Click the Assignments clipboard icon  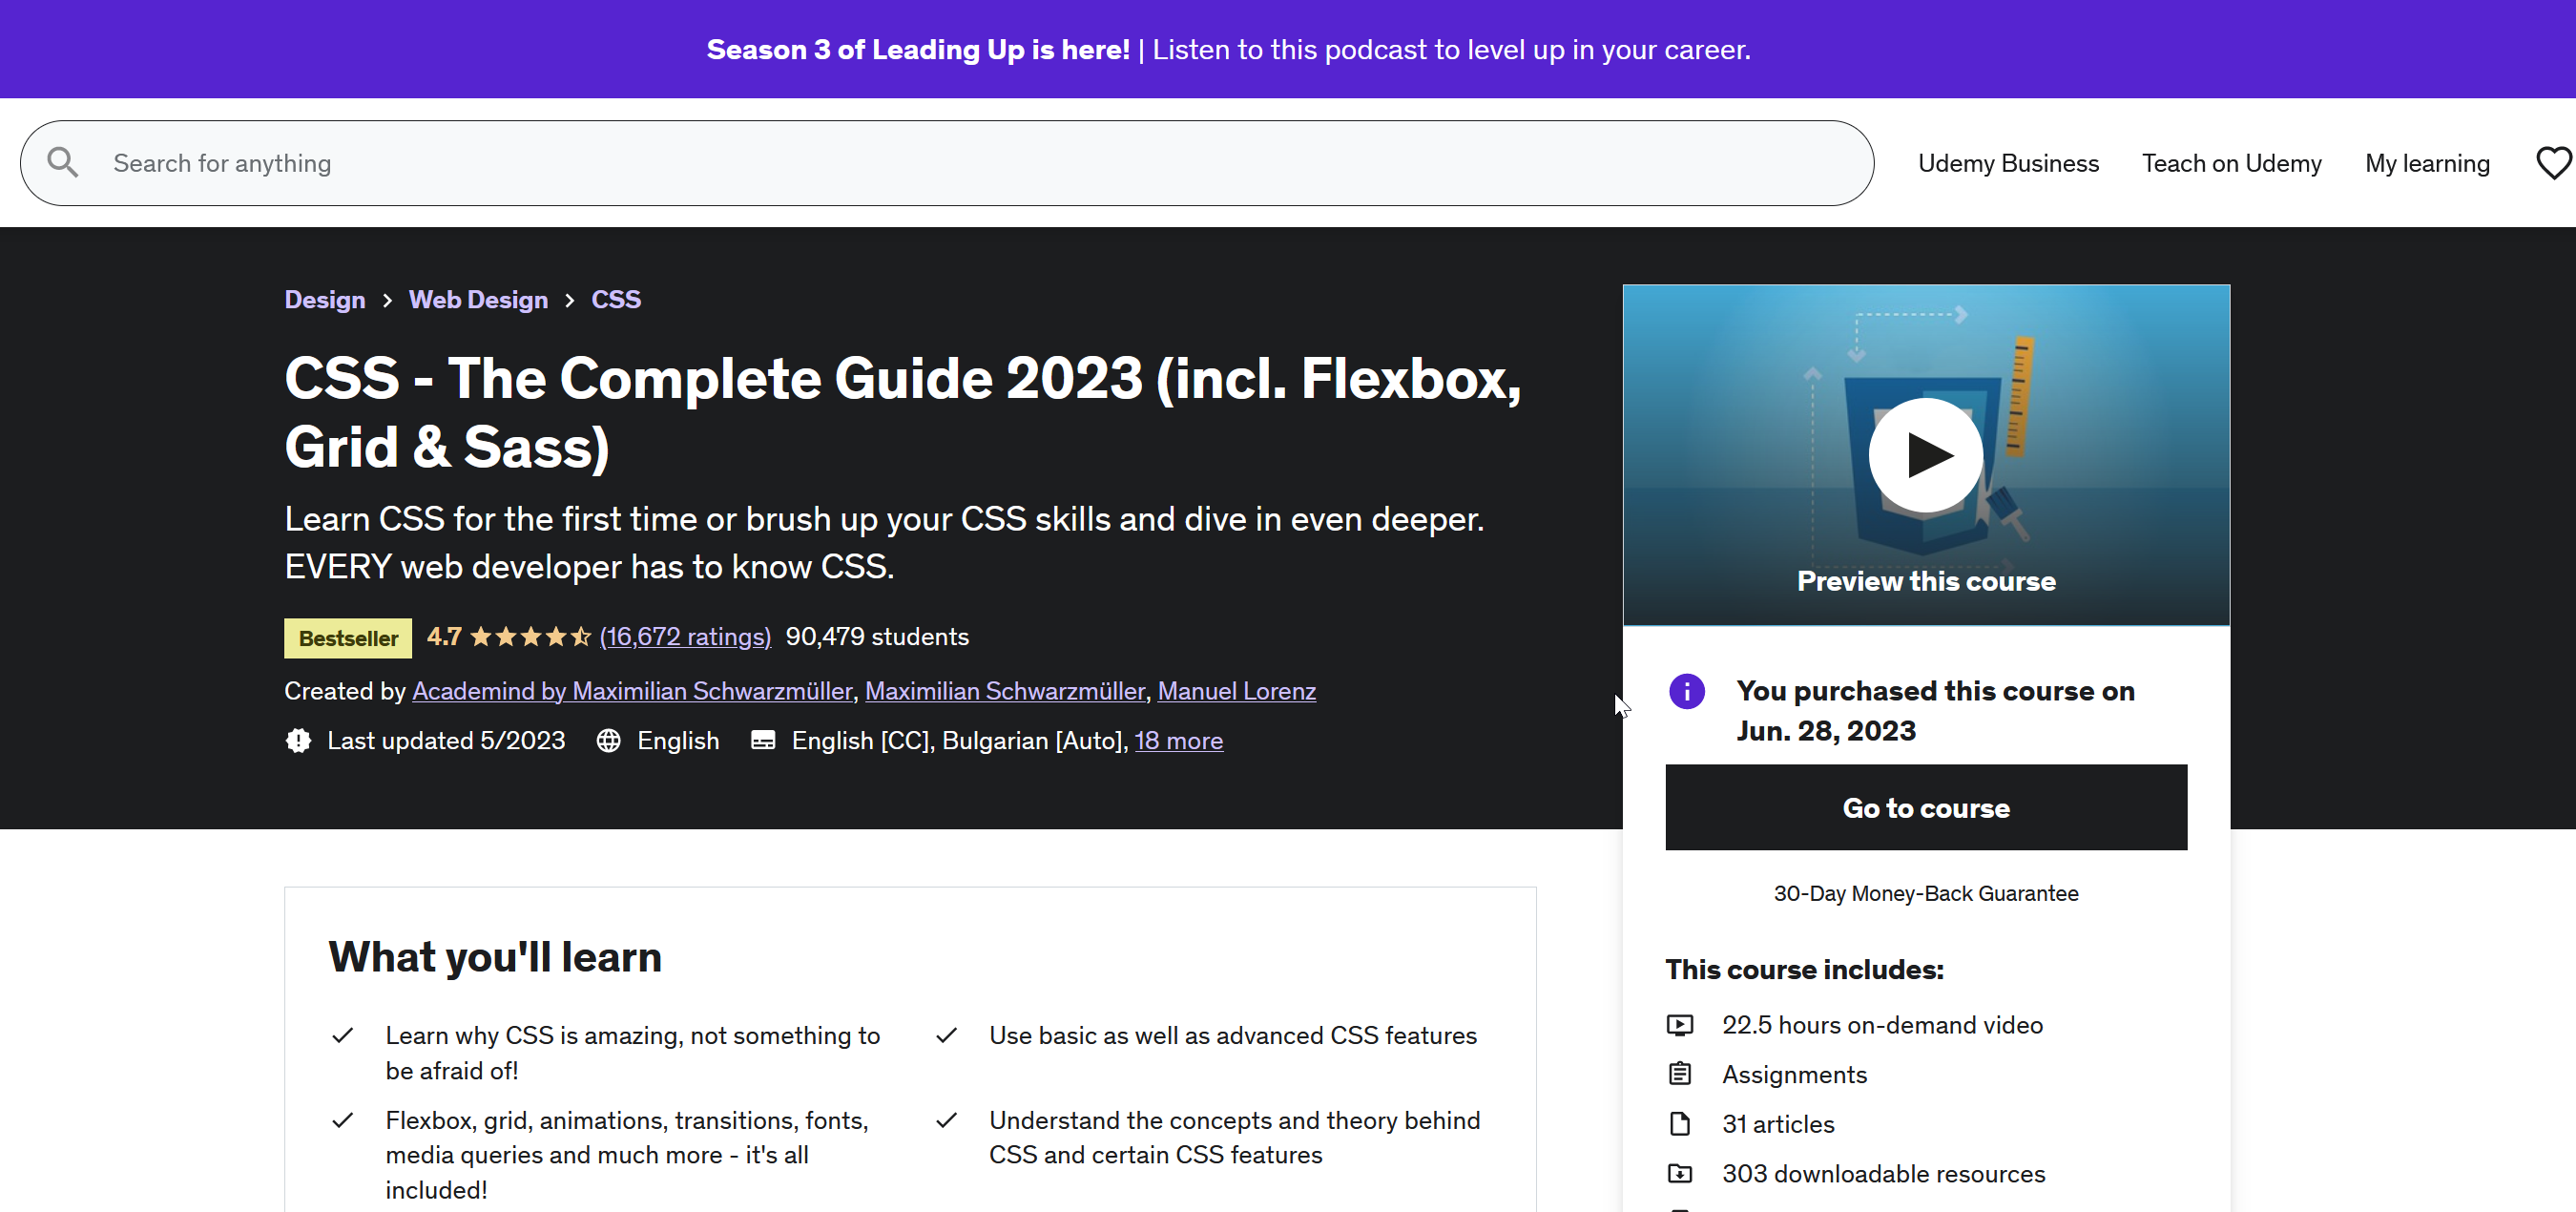coord(1680,1074)
